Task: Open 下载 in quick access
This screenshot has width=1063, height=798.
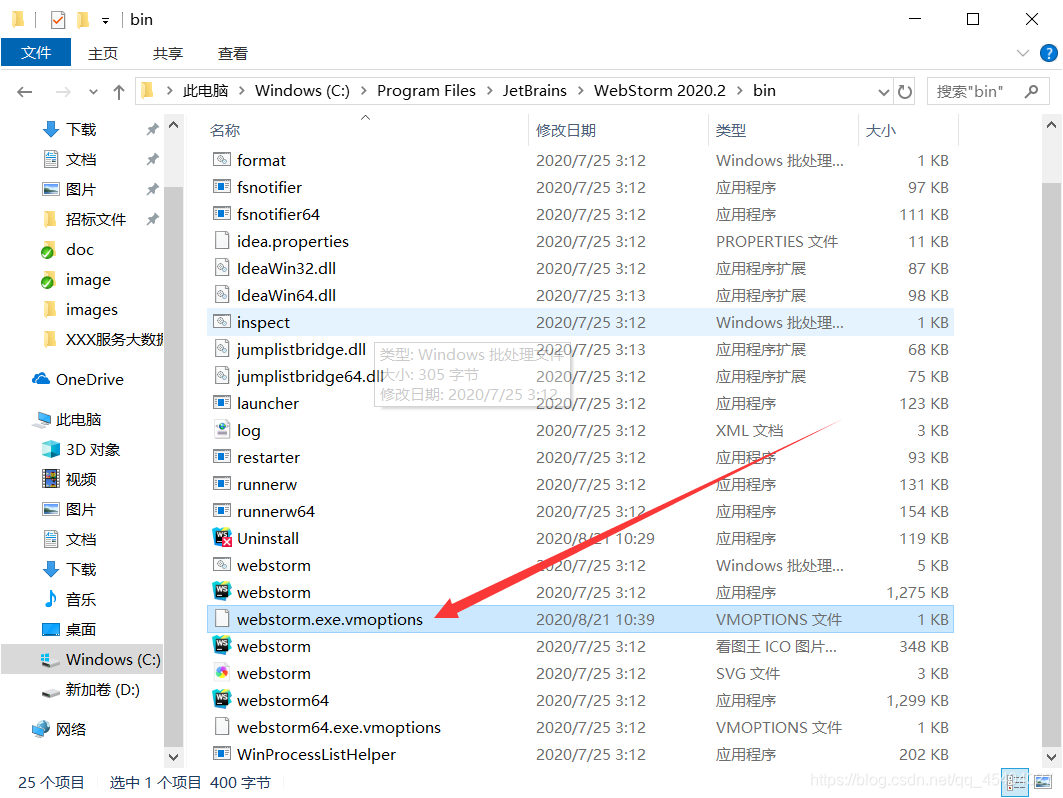Action: tap(81, 129)
